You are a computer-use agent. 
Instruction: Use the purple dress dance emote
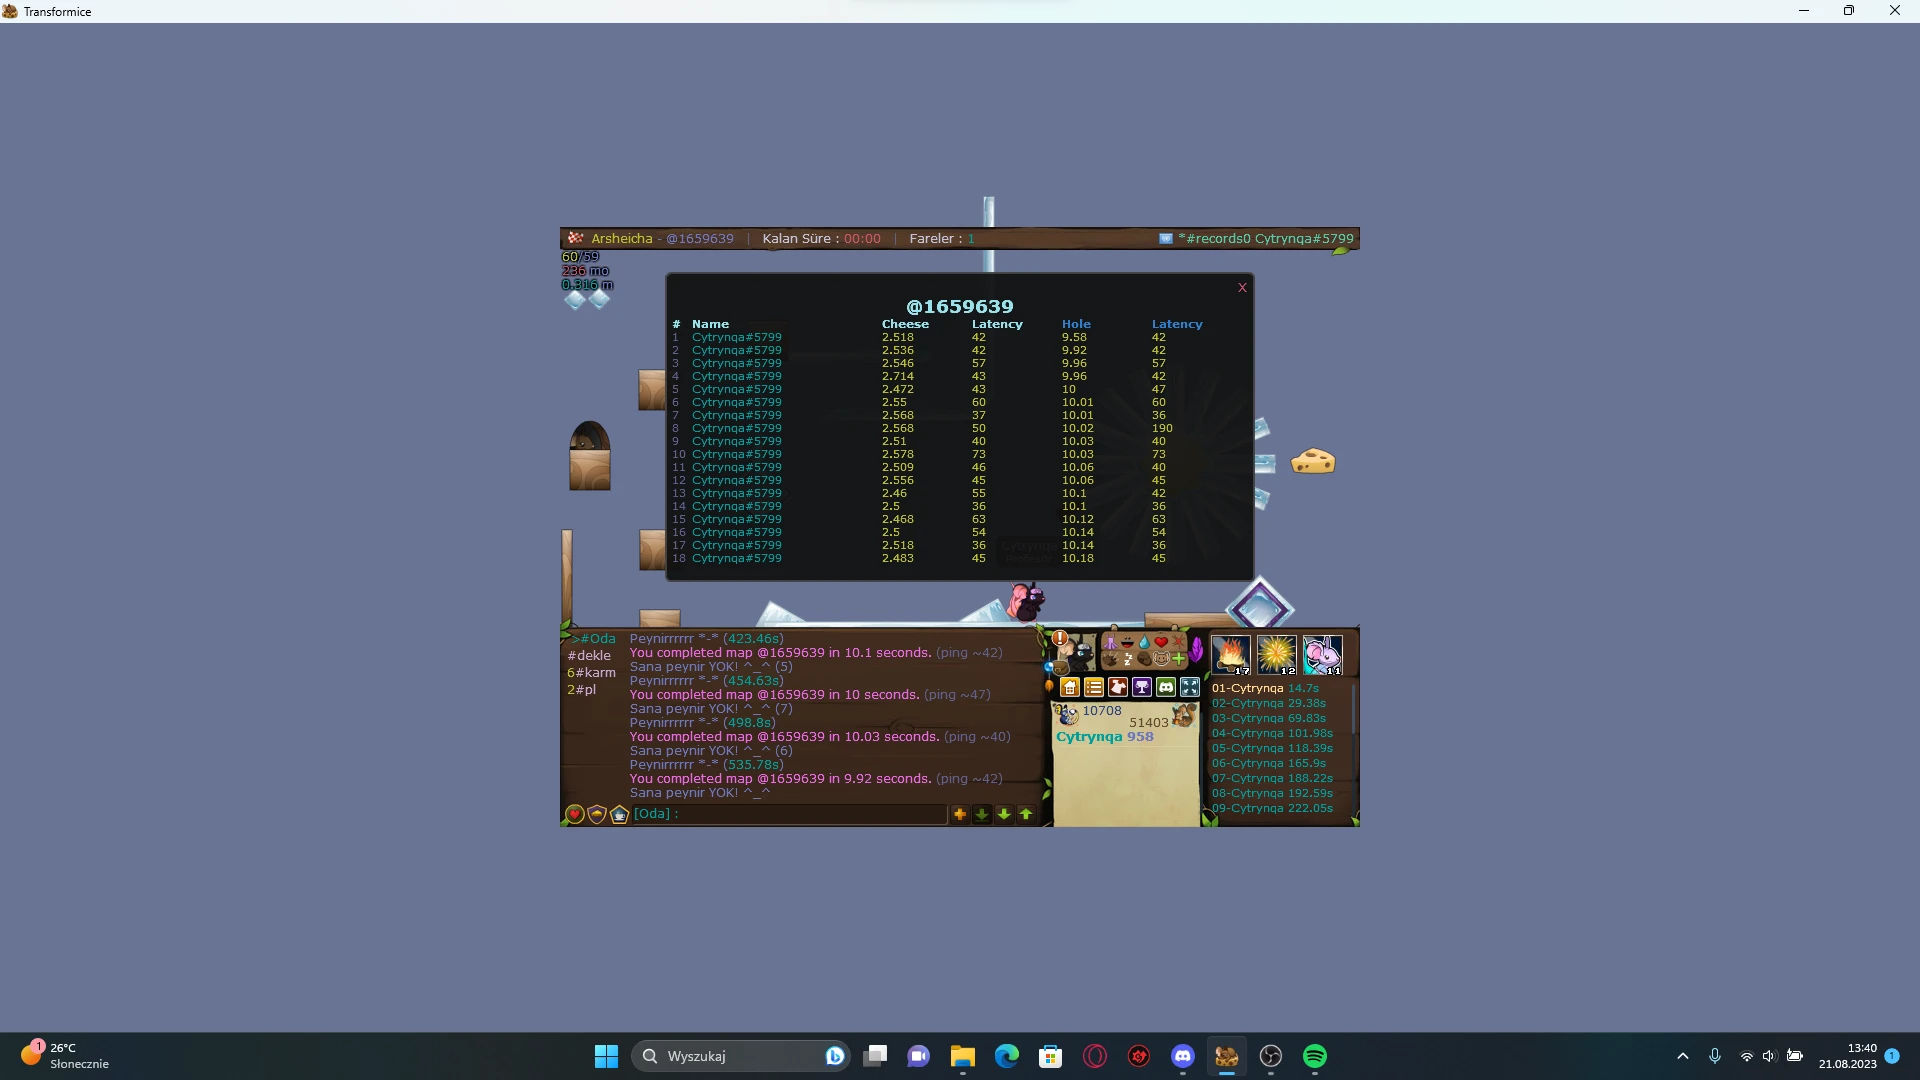[1110, 643]
